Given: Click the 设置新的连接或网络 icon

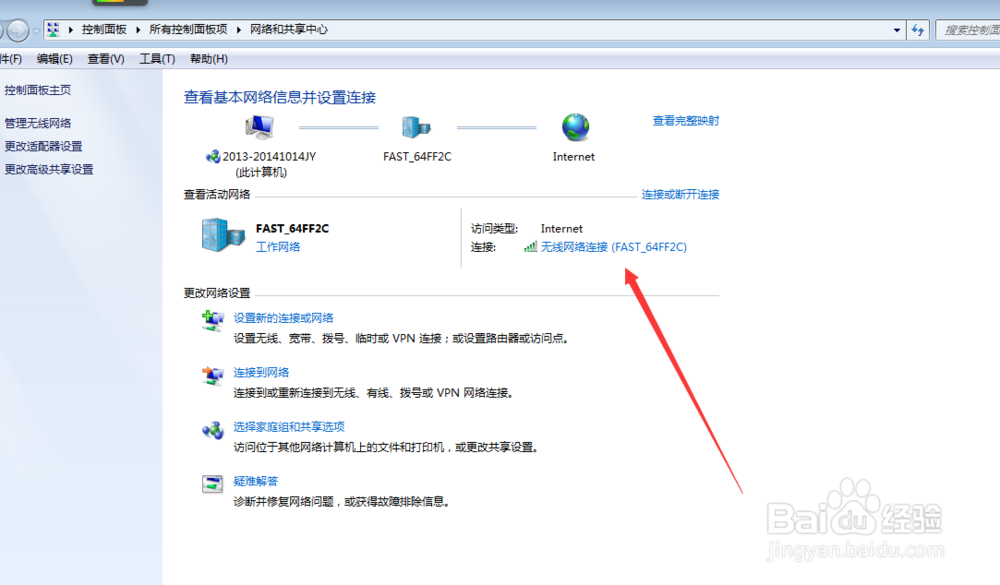Looking at the screenshot, I should point(212,320).
